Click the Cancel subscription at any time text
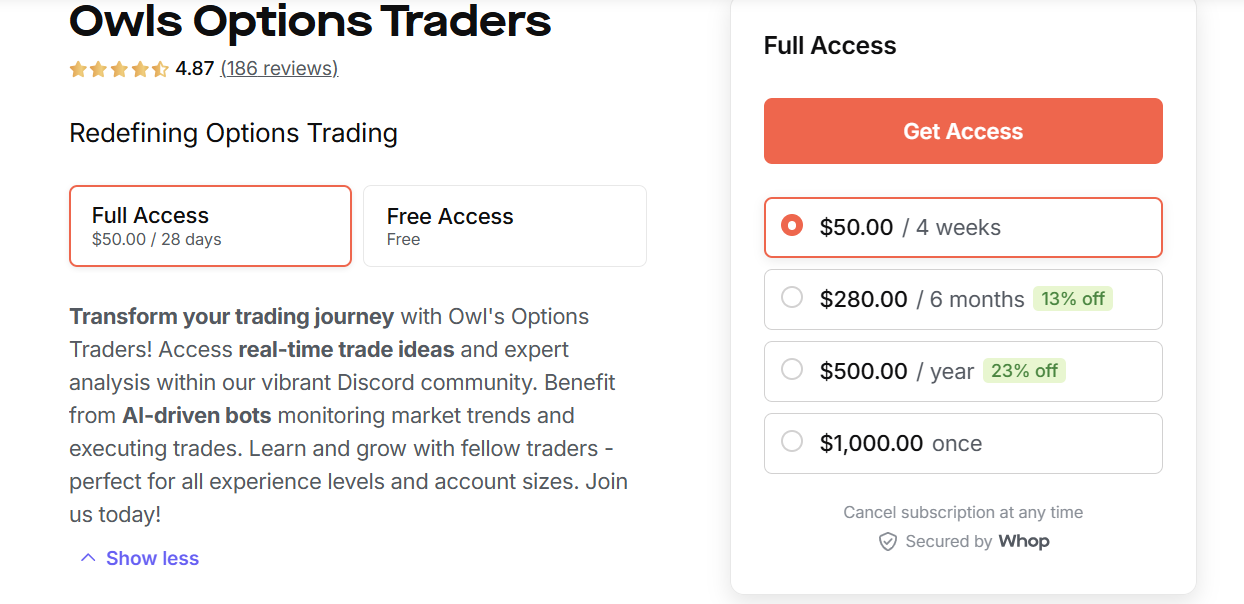The width and height of the screenshot is (1244, 604). [962, 511]
